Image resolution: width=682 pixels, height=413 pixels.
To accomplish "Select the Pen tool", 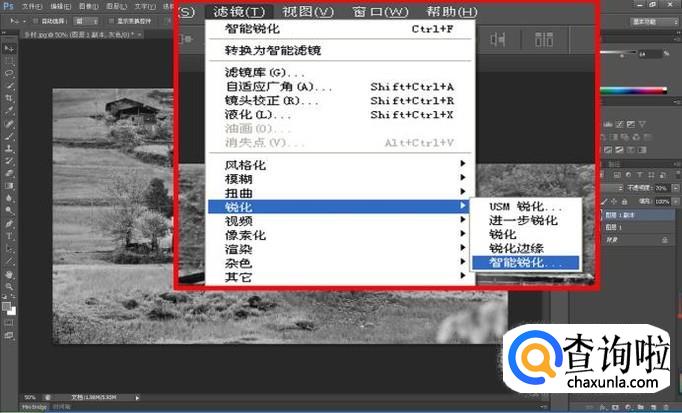I will point(9,224).
